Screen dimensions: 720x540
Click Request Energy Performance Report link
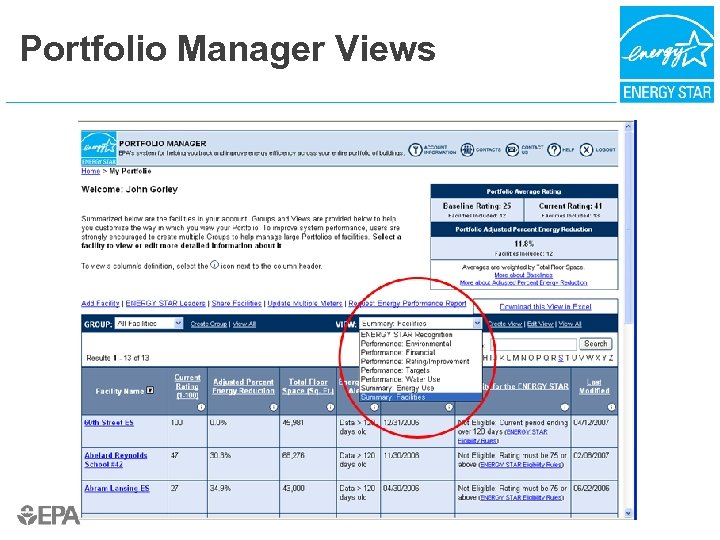click(x=407, y=304)
